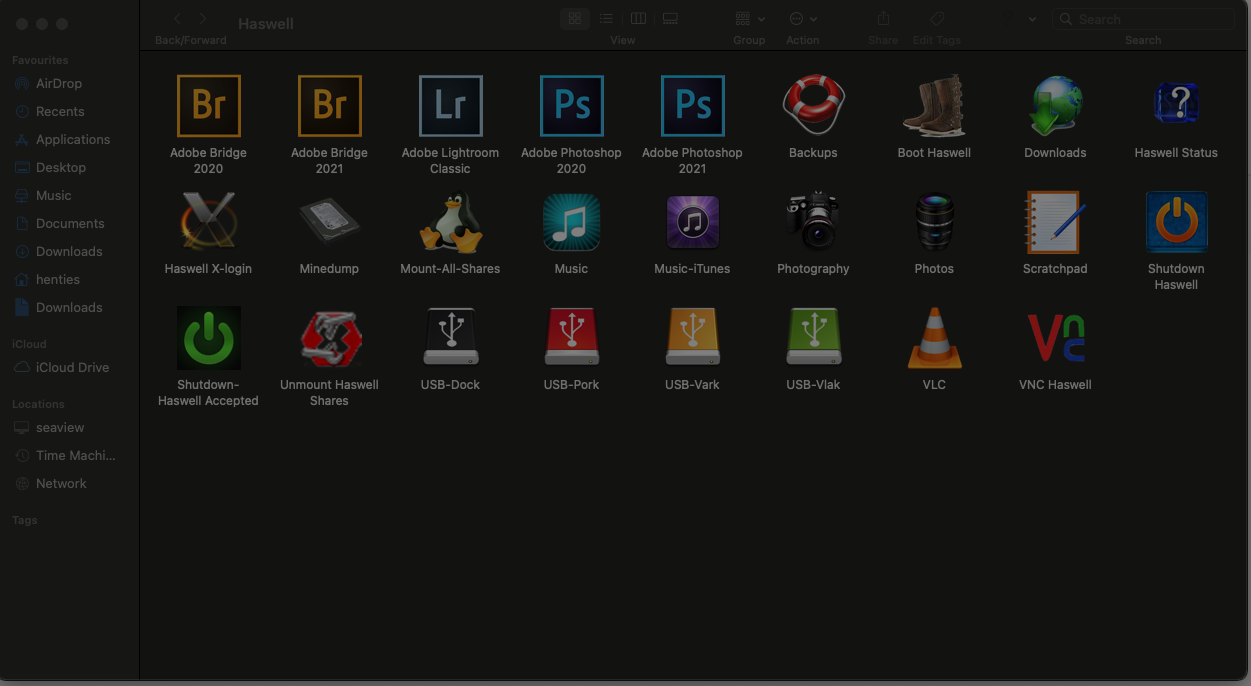Click the Backups lifebuoy icon

813,104
